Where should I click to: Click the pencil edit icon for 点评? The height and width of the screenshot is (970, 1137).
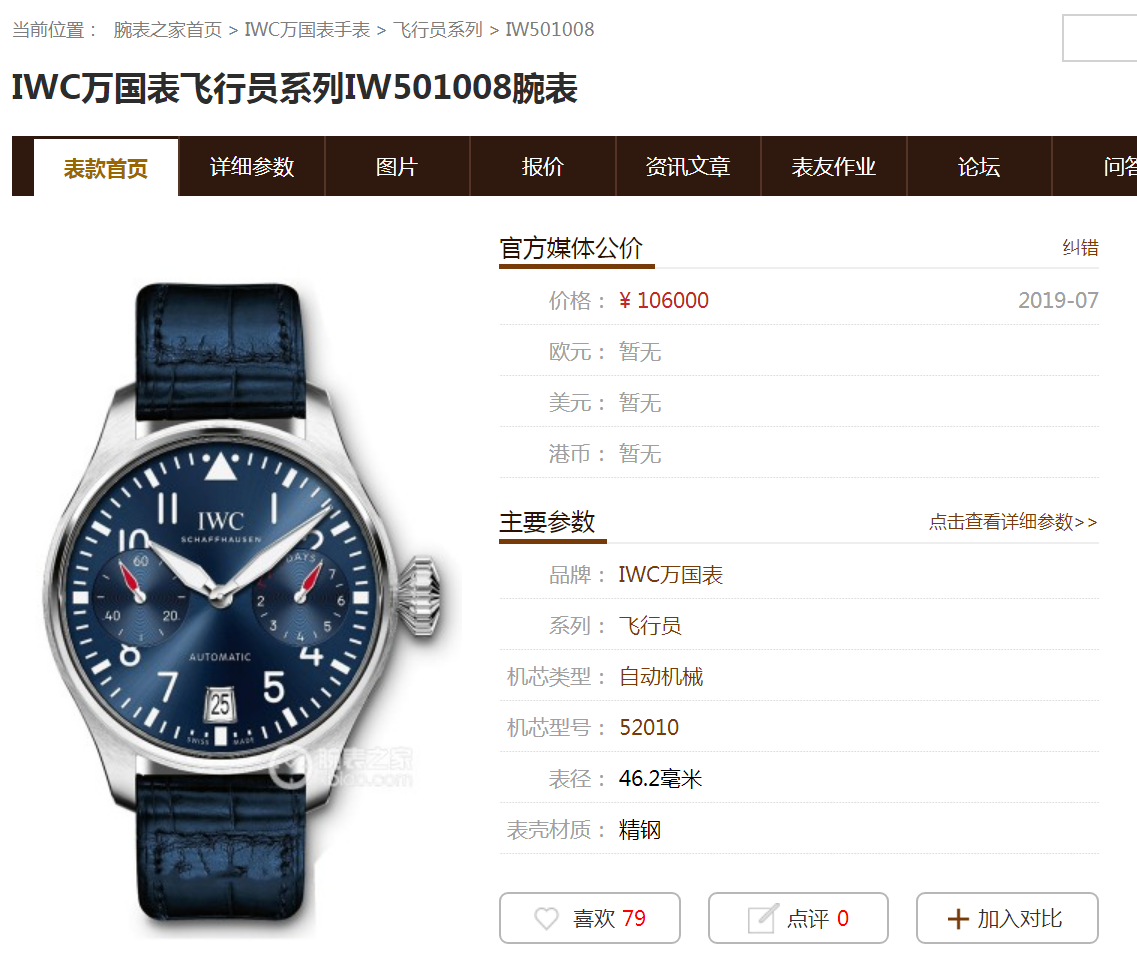click(x=763, y=919)
